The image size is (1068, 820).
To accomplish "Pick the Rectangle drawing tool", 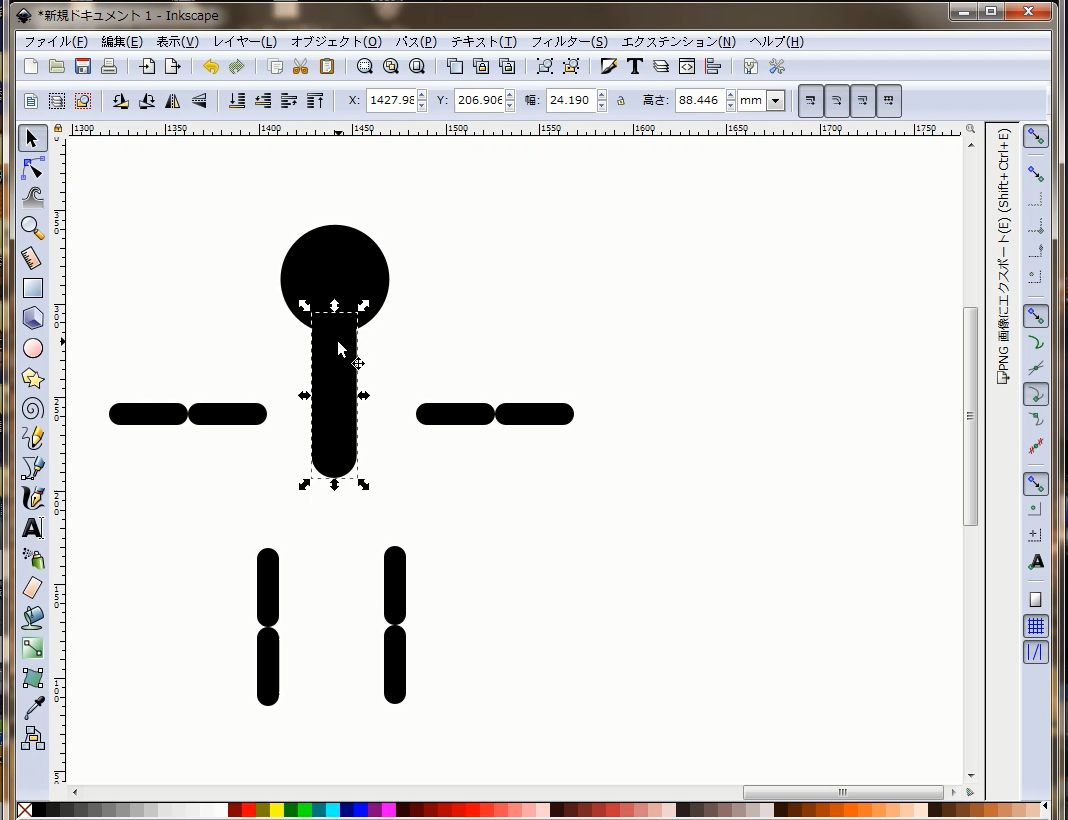I will pos(33,288).
